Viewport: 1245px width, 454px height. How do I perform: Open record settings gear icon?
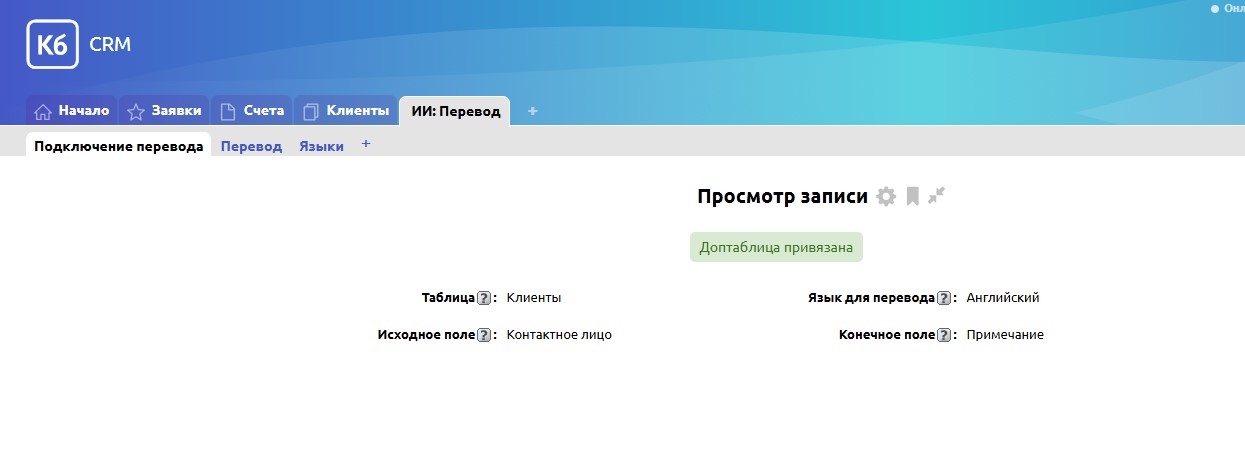pyautogui.click(x=886, y=197)
